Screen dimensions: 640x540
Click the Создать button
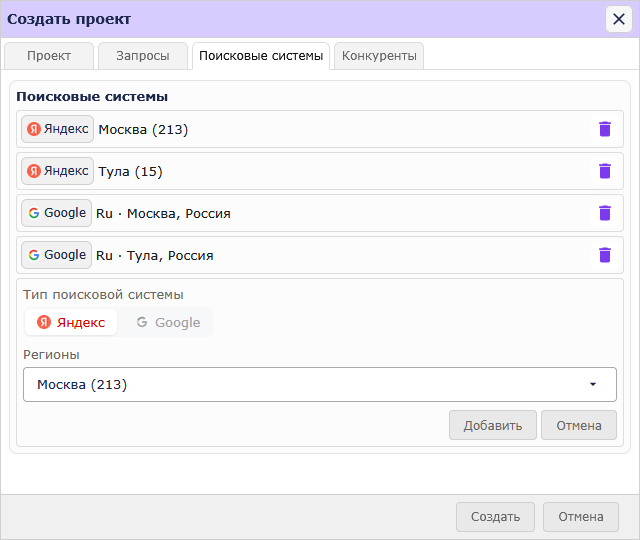coord(495,517)
